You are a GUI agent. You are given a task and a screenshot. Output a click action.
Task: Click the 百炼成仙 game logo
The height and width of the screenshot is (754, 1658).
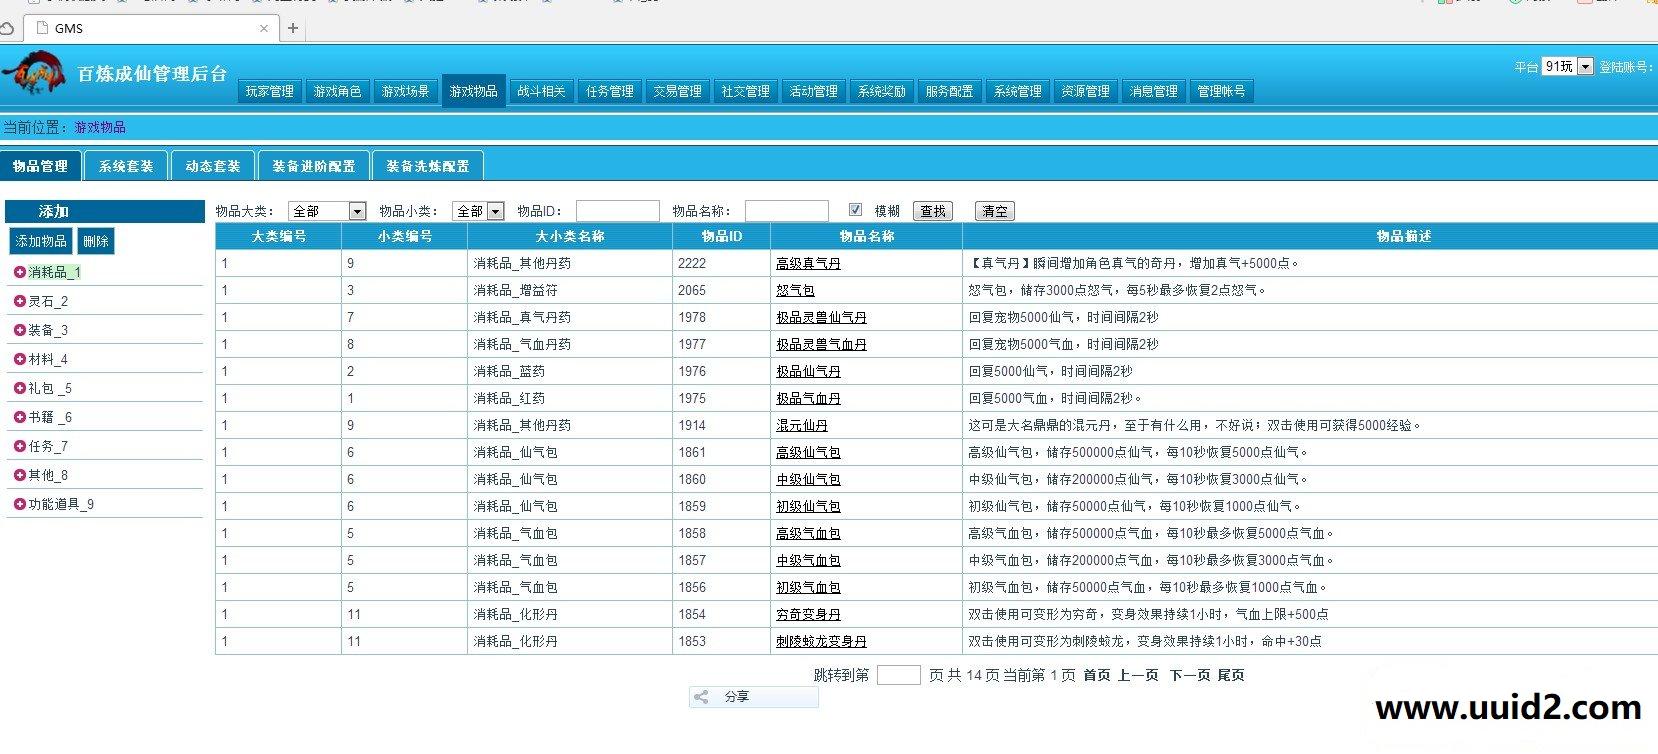pyautogui.click(x=36, y=75)
